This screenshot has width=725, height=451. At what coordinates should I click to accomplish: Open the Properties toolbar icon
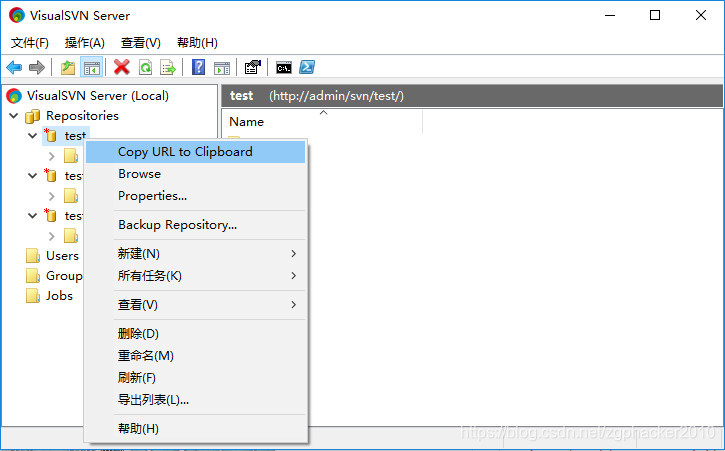click(x=252, y=68)
